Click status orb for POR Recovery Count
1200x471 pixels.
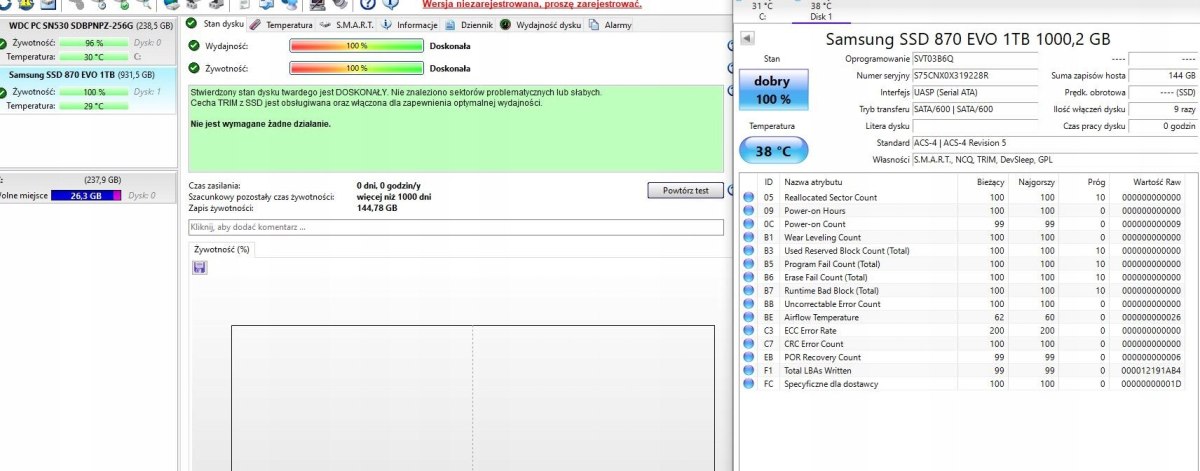click(x=749, y=357)
